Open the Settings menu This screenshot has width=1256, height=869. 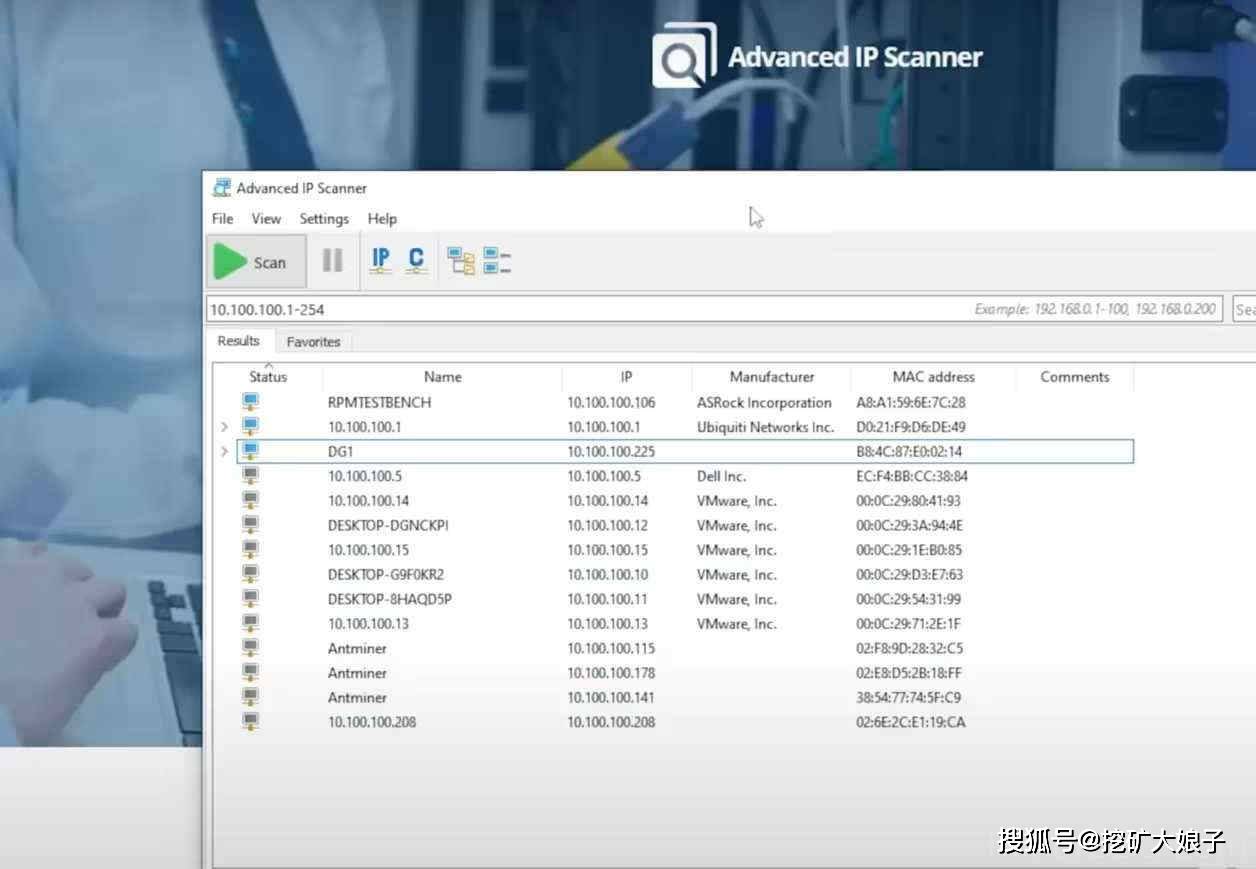coord(324,218)
